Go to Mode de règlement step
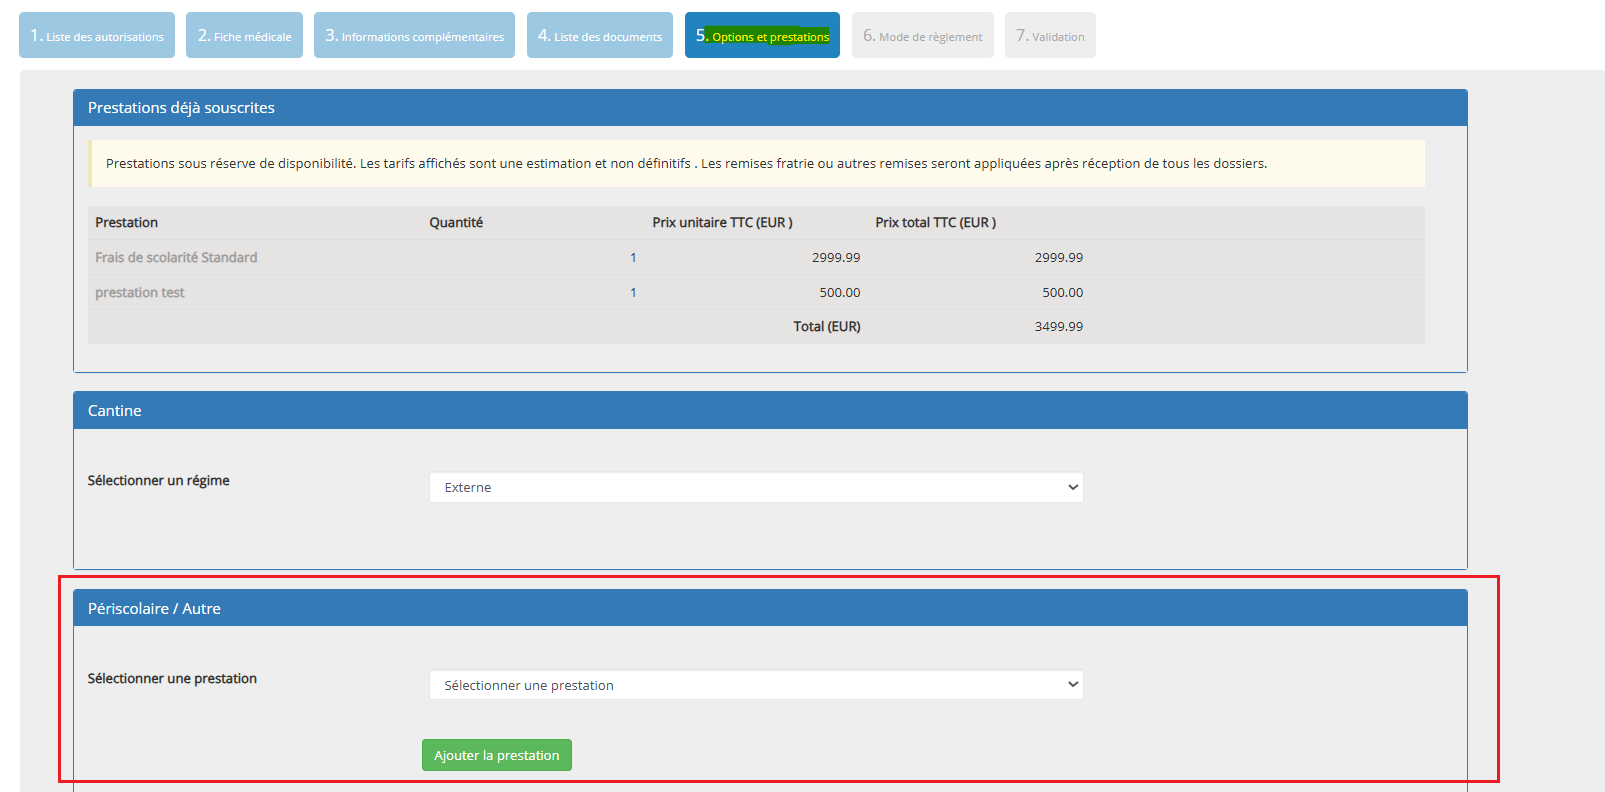 pos(922,36)
